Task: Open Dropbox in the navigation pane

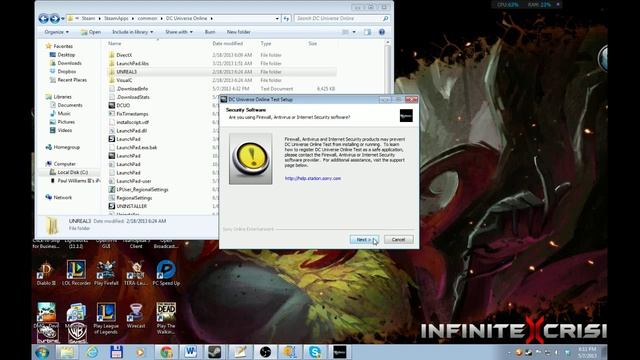Action: pos(67,71)
